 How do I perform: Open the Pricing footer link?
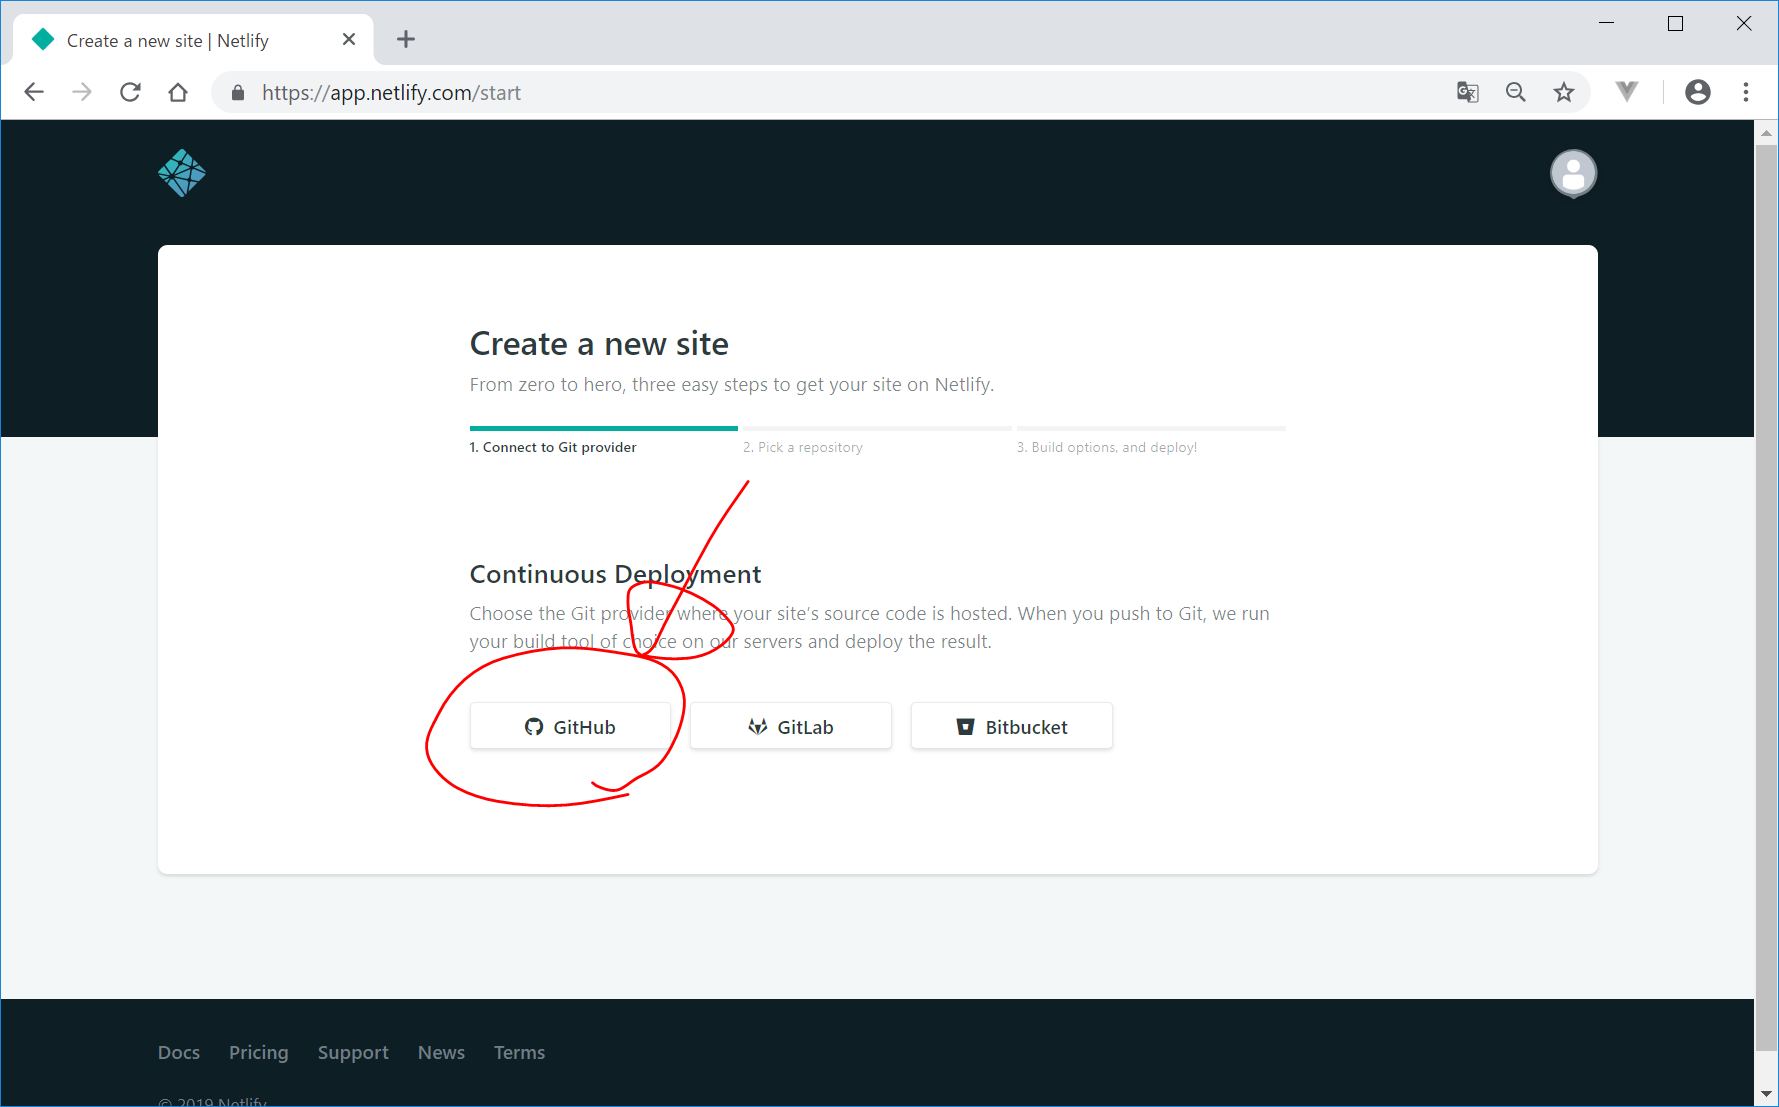click(x=258, y=1052)
